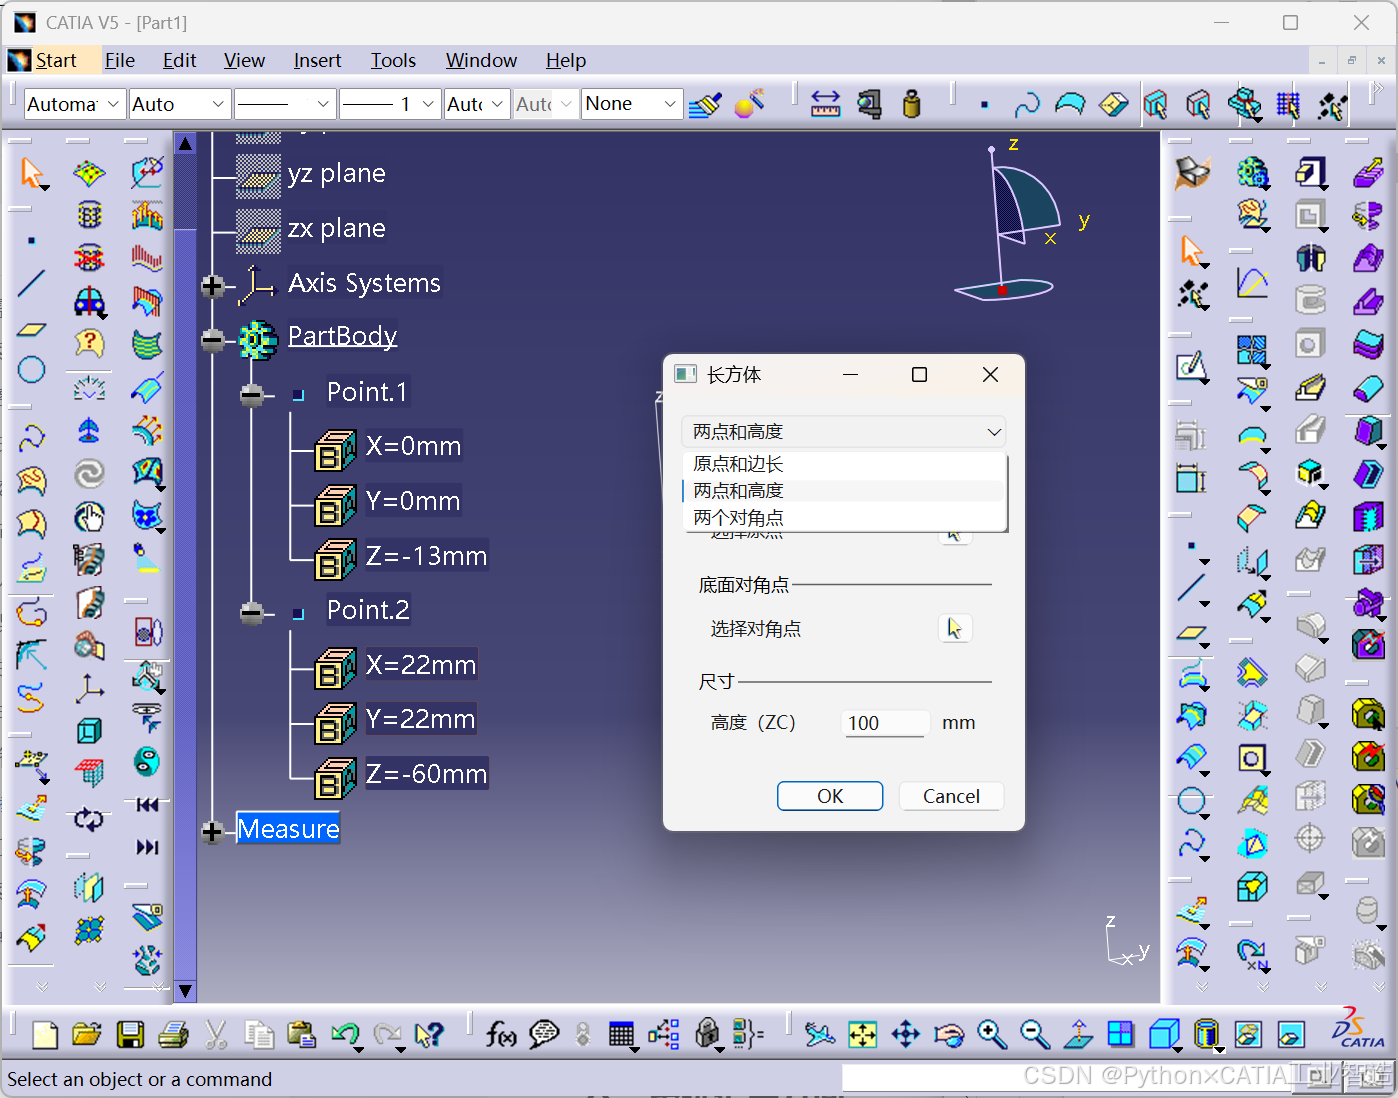Screen dimensions: 1398x1098
Task: Open the Start menu
Action: point(56,61)
